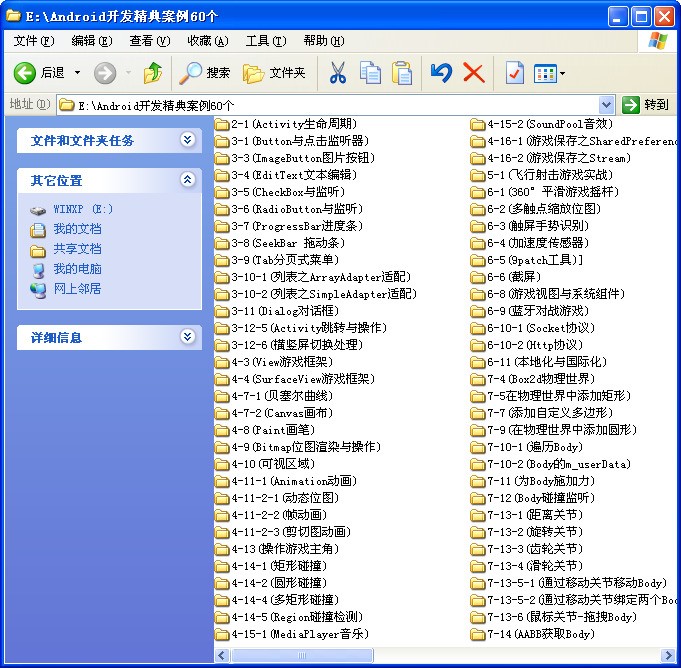Image resolution: width=681 pixels, height=668 pixels.
Task: Click the 转到 Go button label
Action: 656,105
